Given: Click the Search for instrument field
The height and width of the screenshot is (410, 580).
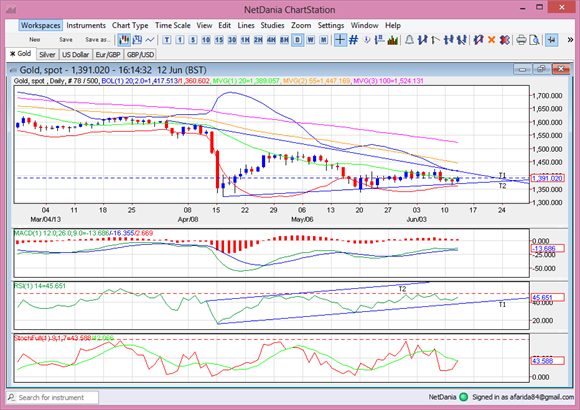Looking at the screenshot, I should tap(53, 397).
